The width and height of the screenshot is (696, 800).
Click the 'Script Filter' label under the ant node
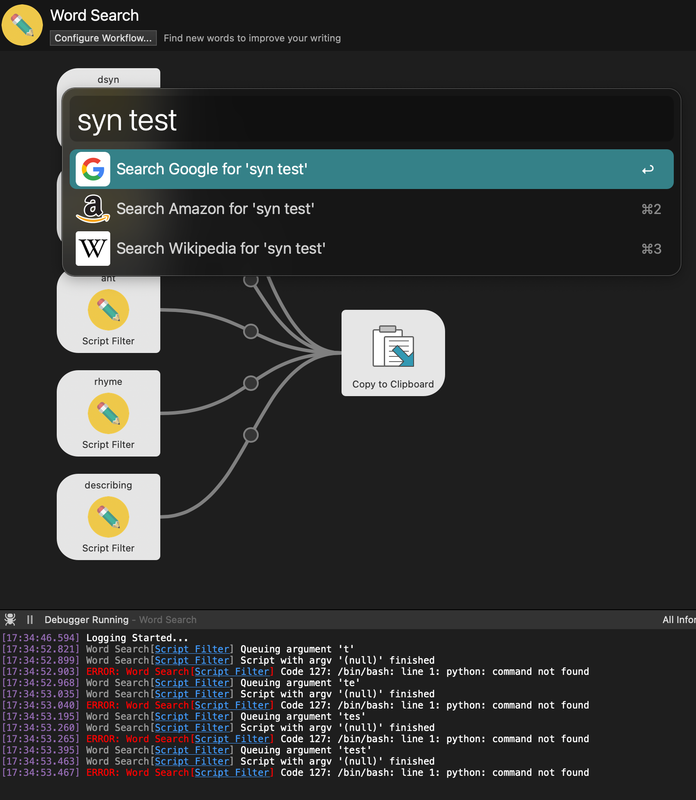tap(108, 341)
